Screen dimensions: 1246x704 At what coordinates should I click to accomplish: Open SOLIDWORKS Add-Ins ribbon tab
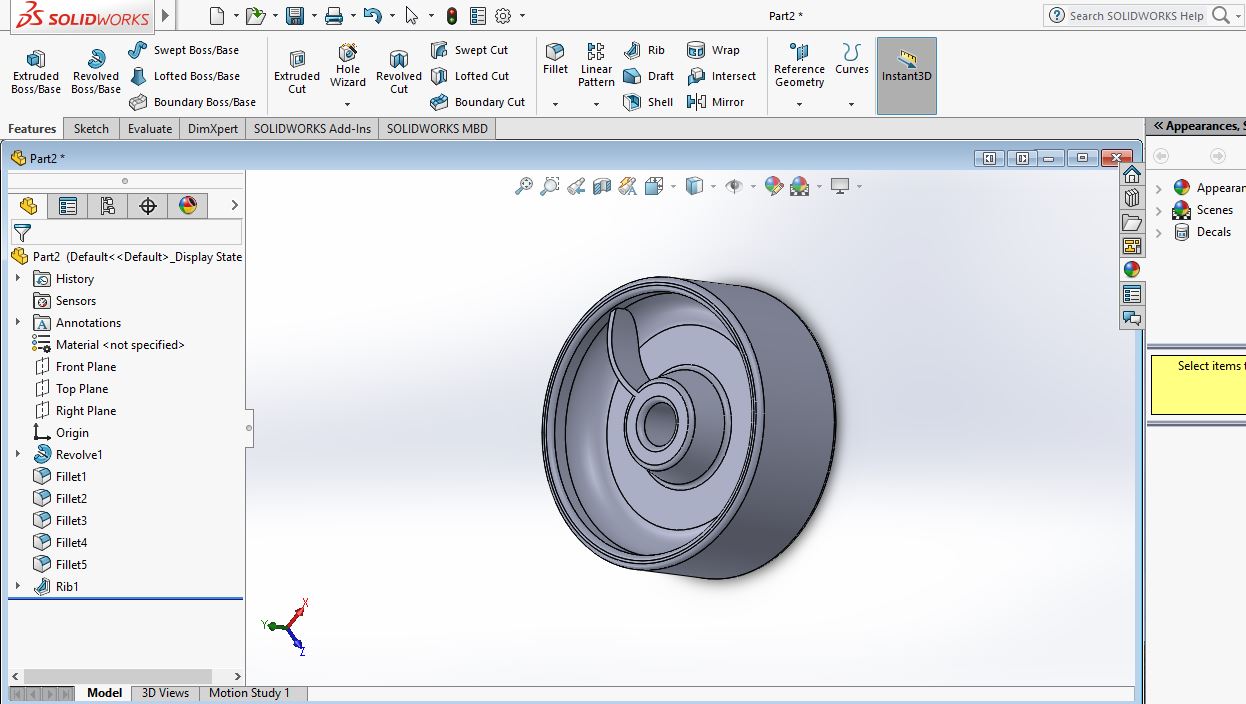pos(312,129)
